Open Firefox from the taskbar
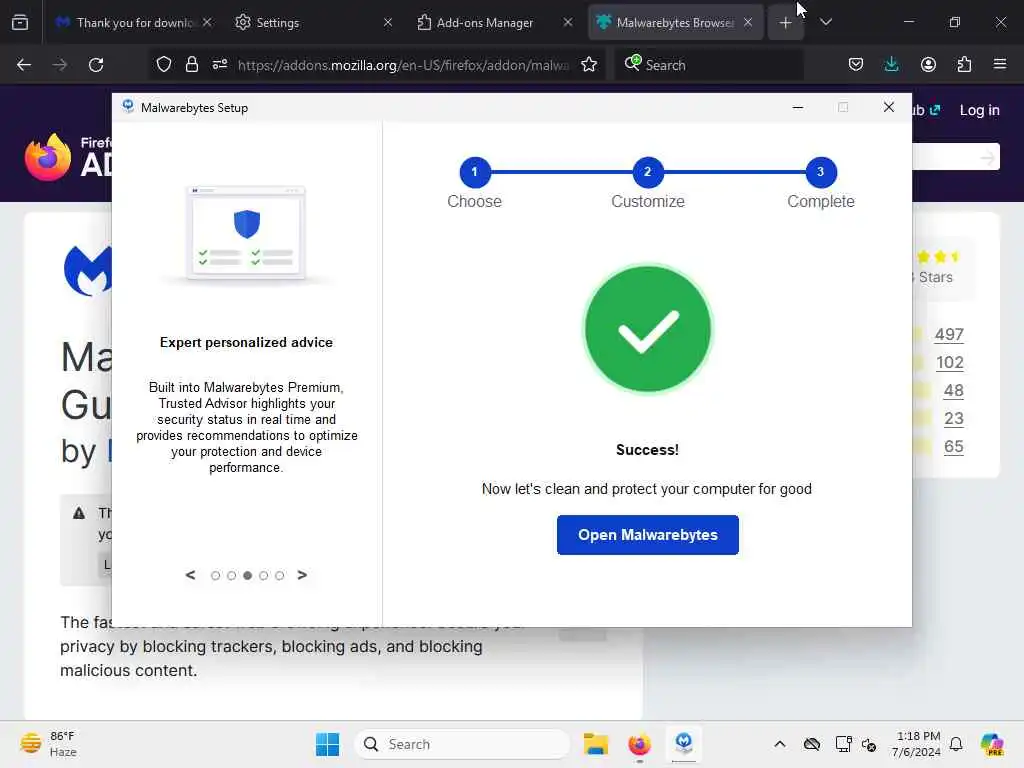This screenshot has width=1024, height=768. pos(639,744)
